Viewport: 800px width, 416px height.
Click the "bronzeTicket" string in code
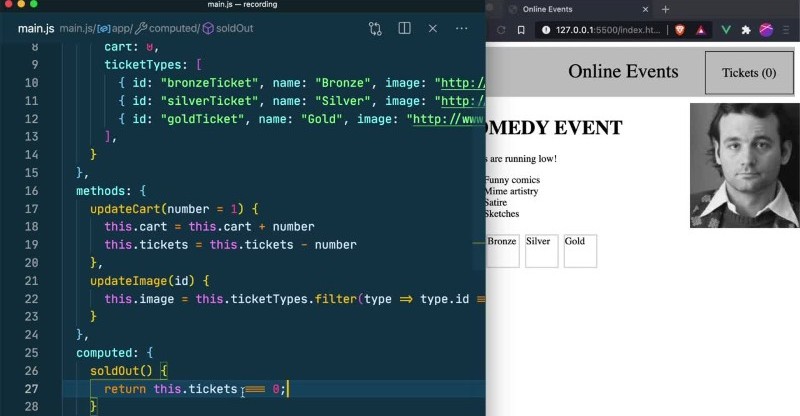click(209, 83)
